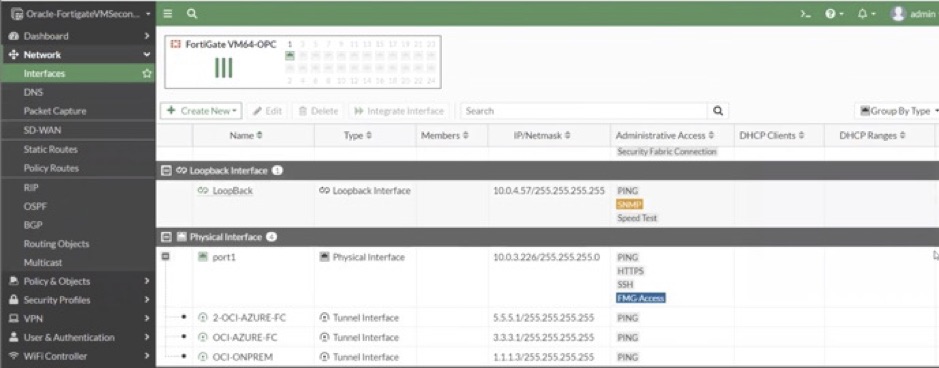Select the LoopBack interface name
939x368 pixels.
point(232,191)
